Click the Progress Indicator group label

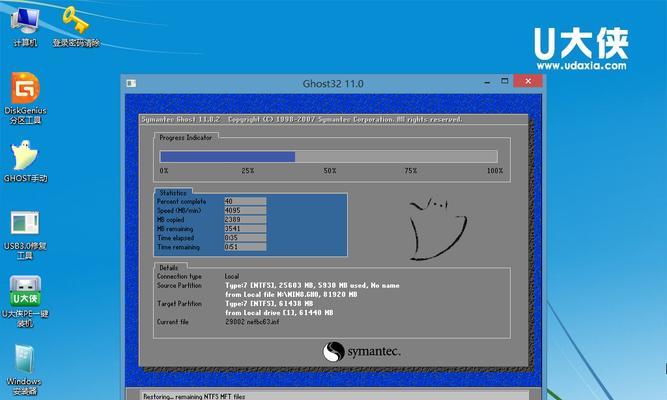pos(185,137)
